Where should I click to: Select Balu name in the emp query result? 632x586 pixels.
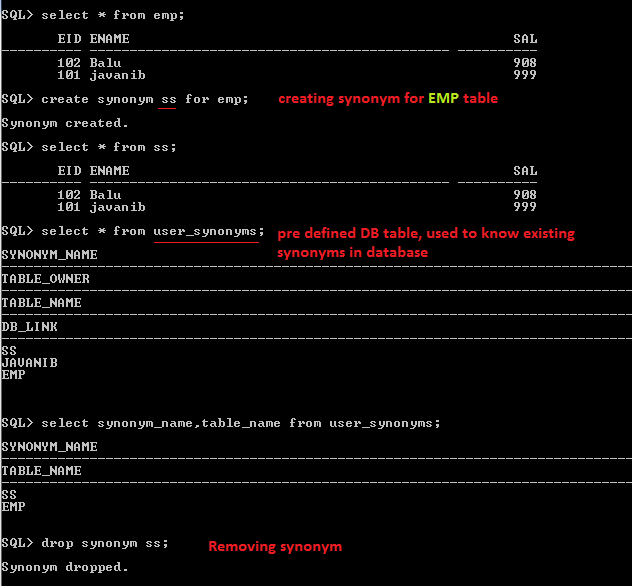(x=105, y=63)
